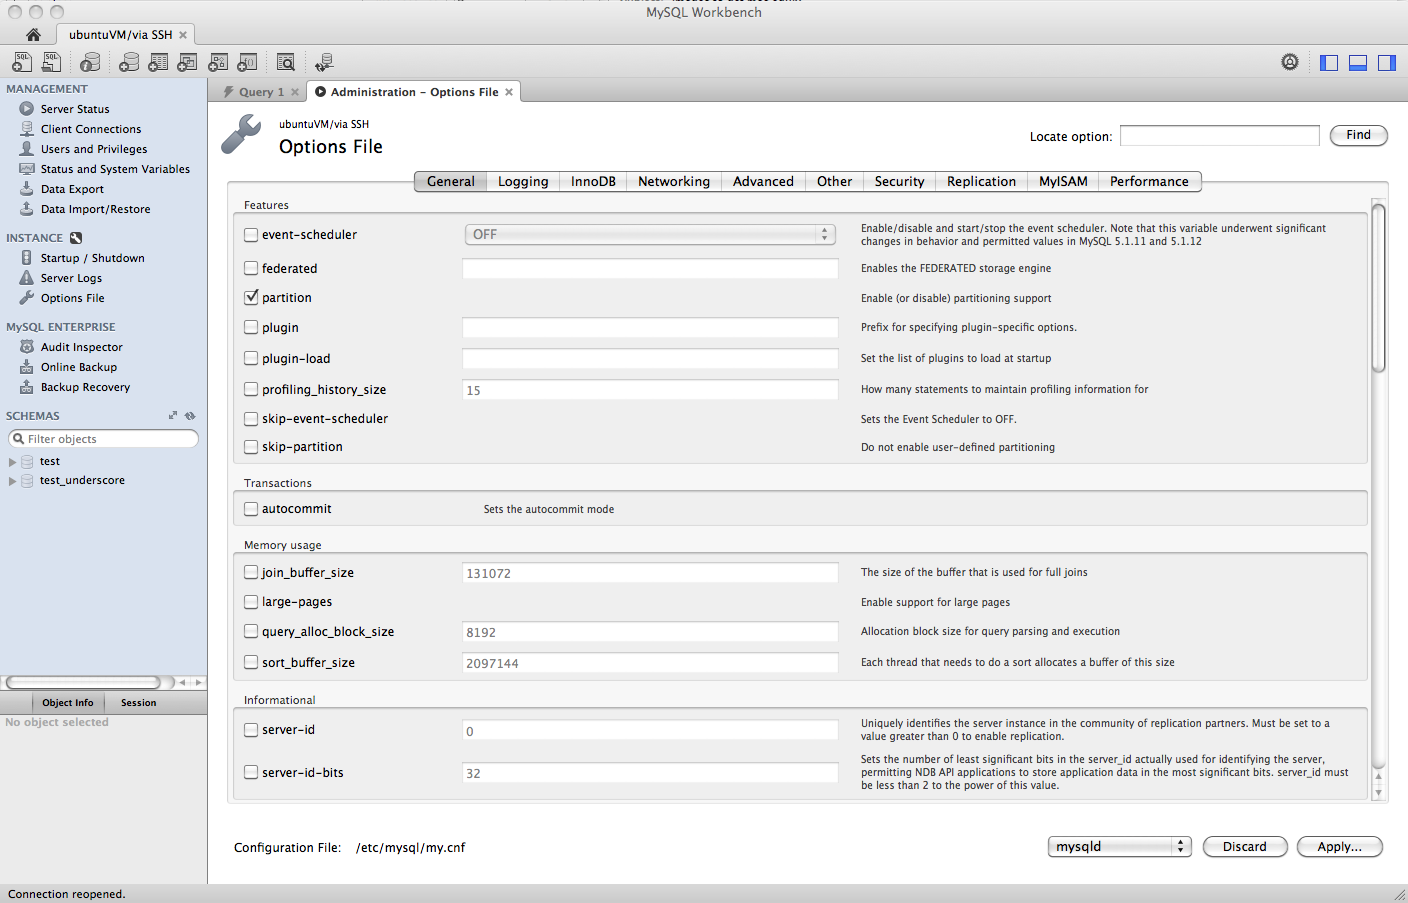Click the create new table icon

coord(158,62)
